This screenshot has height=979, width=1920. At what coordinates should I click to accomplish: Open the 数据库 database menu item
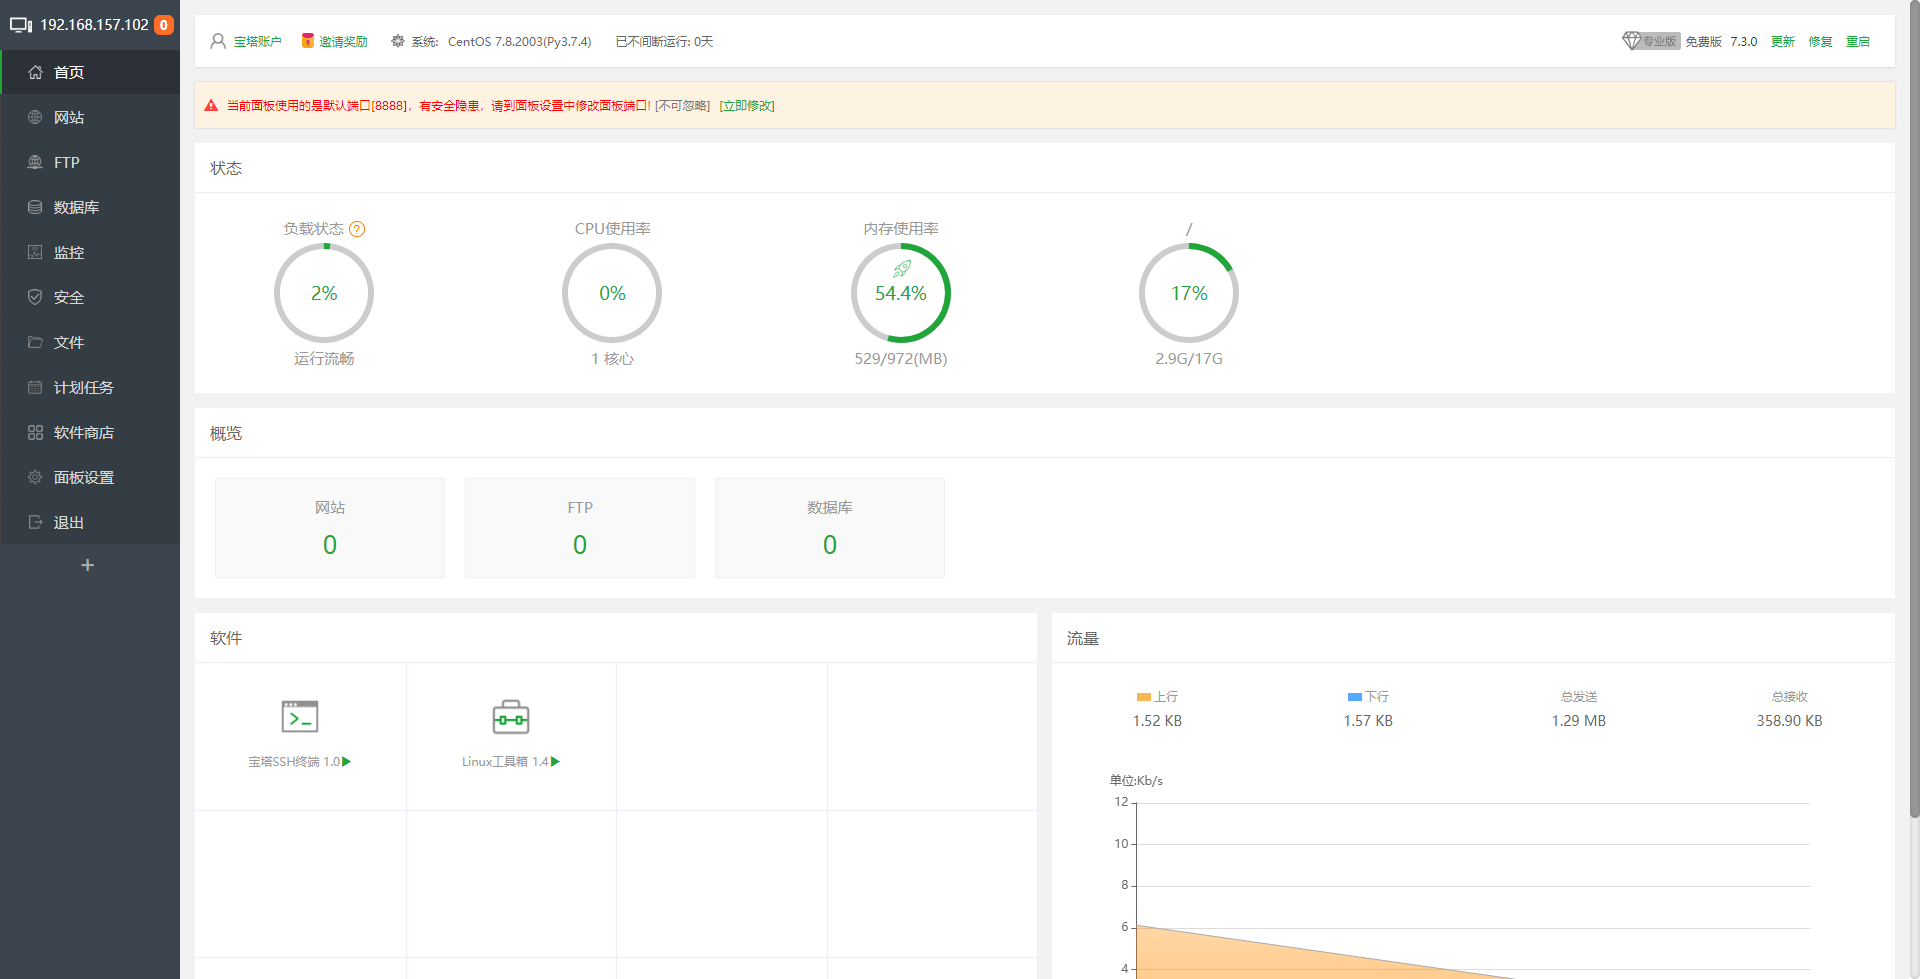point(90,207)
